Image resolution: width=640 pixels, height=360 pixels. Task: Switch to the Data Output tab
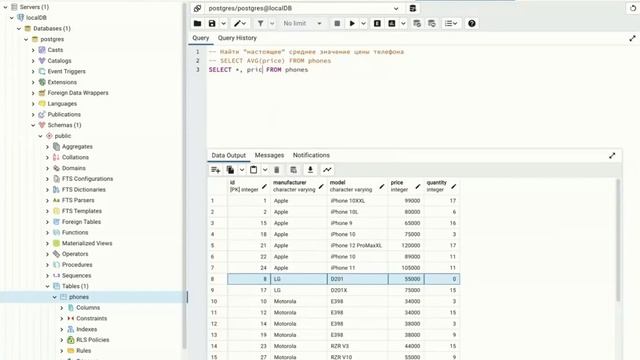coord(229,156)
